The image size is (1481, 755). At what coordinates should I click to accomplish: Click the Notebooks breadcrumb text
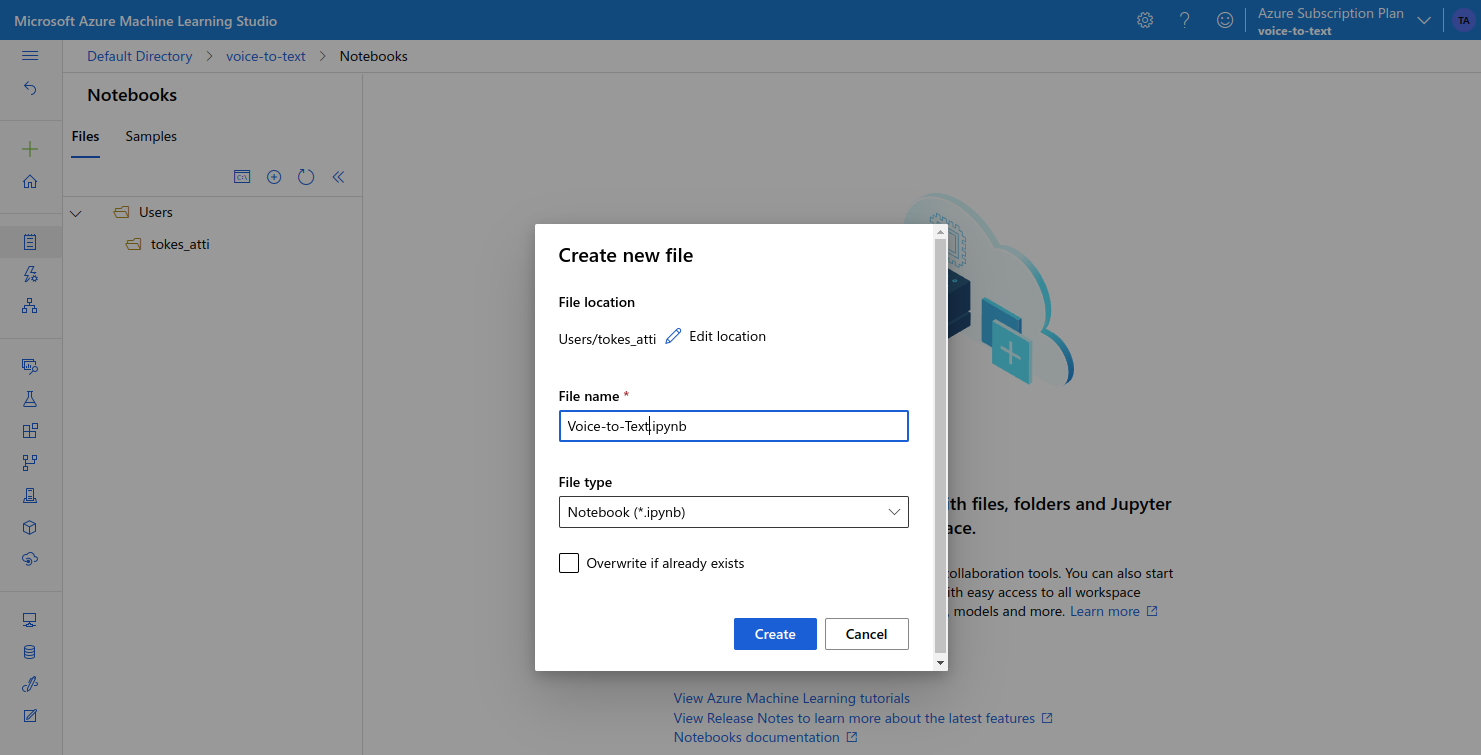pos(374,56)
